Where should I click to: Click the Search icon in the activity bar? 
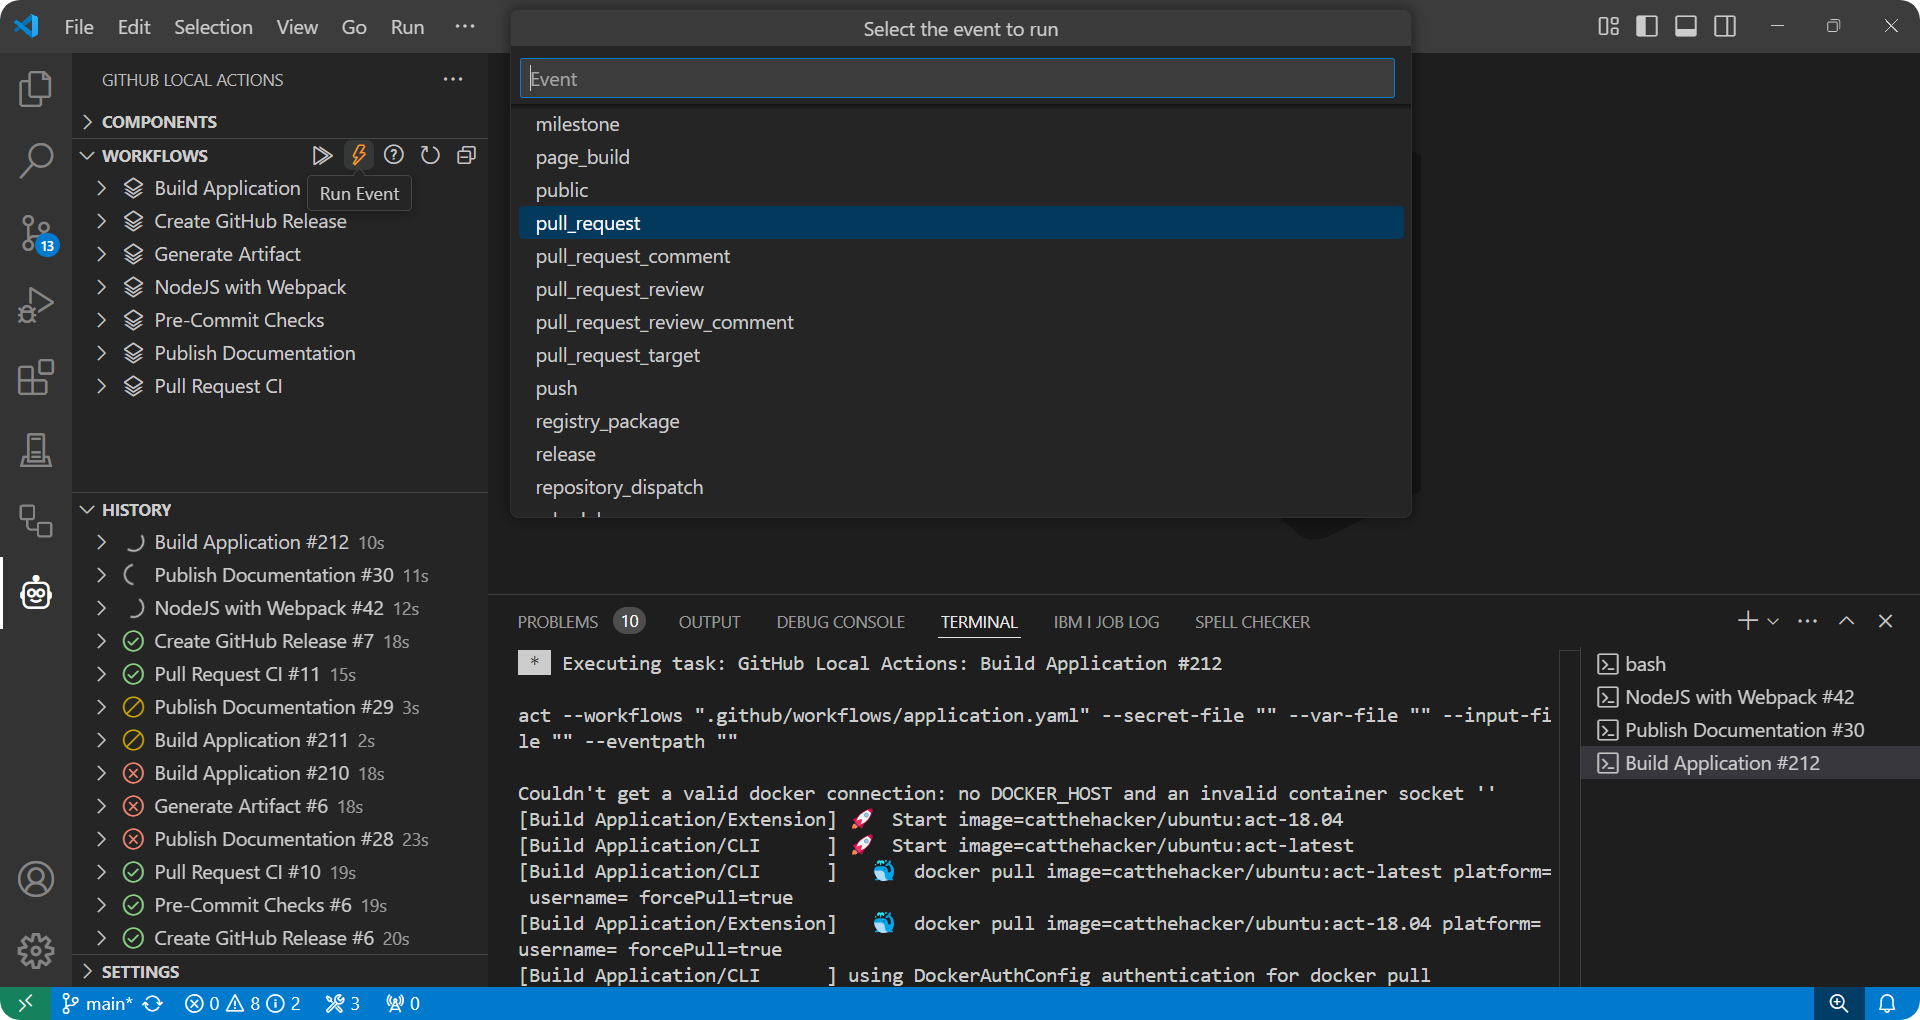click(36, 160)
